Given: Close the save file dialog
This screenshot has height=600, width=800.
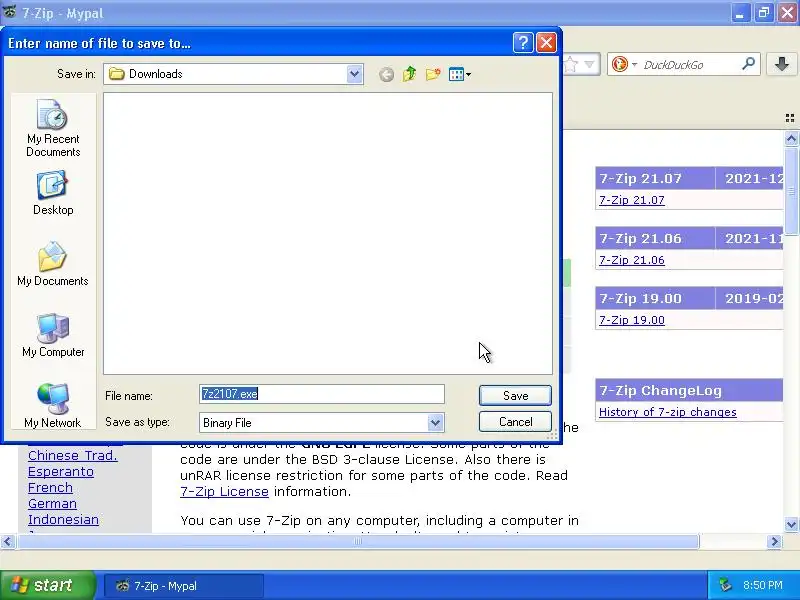Looking at the screenshot, I should click(x=546, y=43).
